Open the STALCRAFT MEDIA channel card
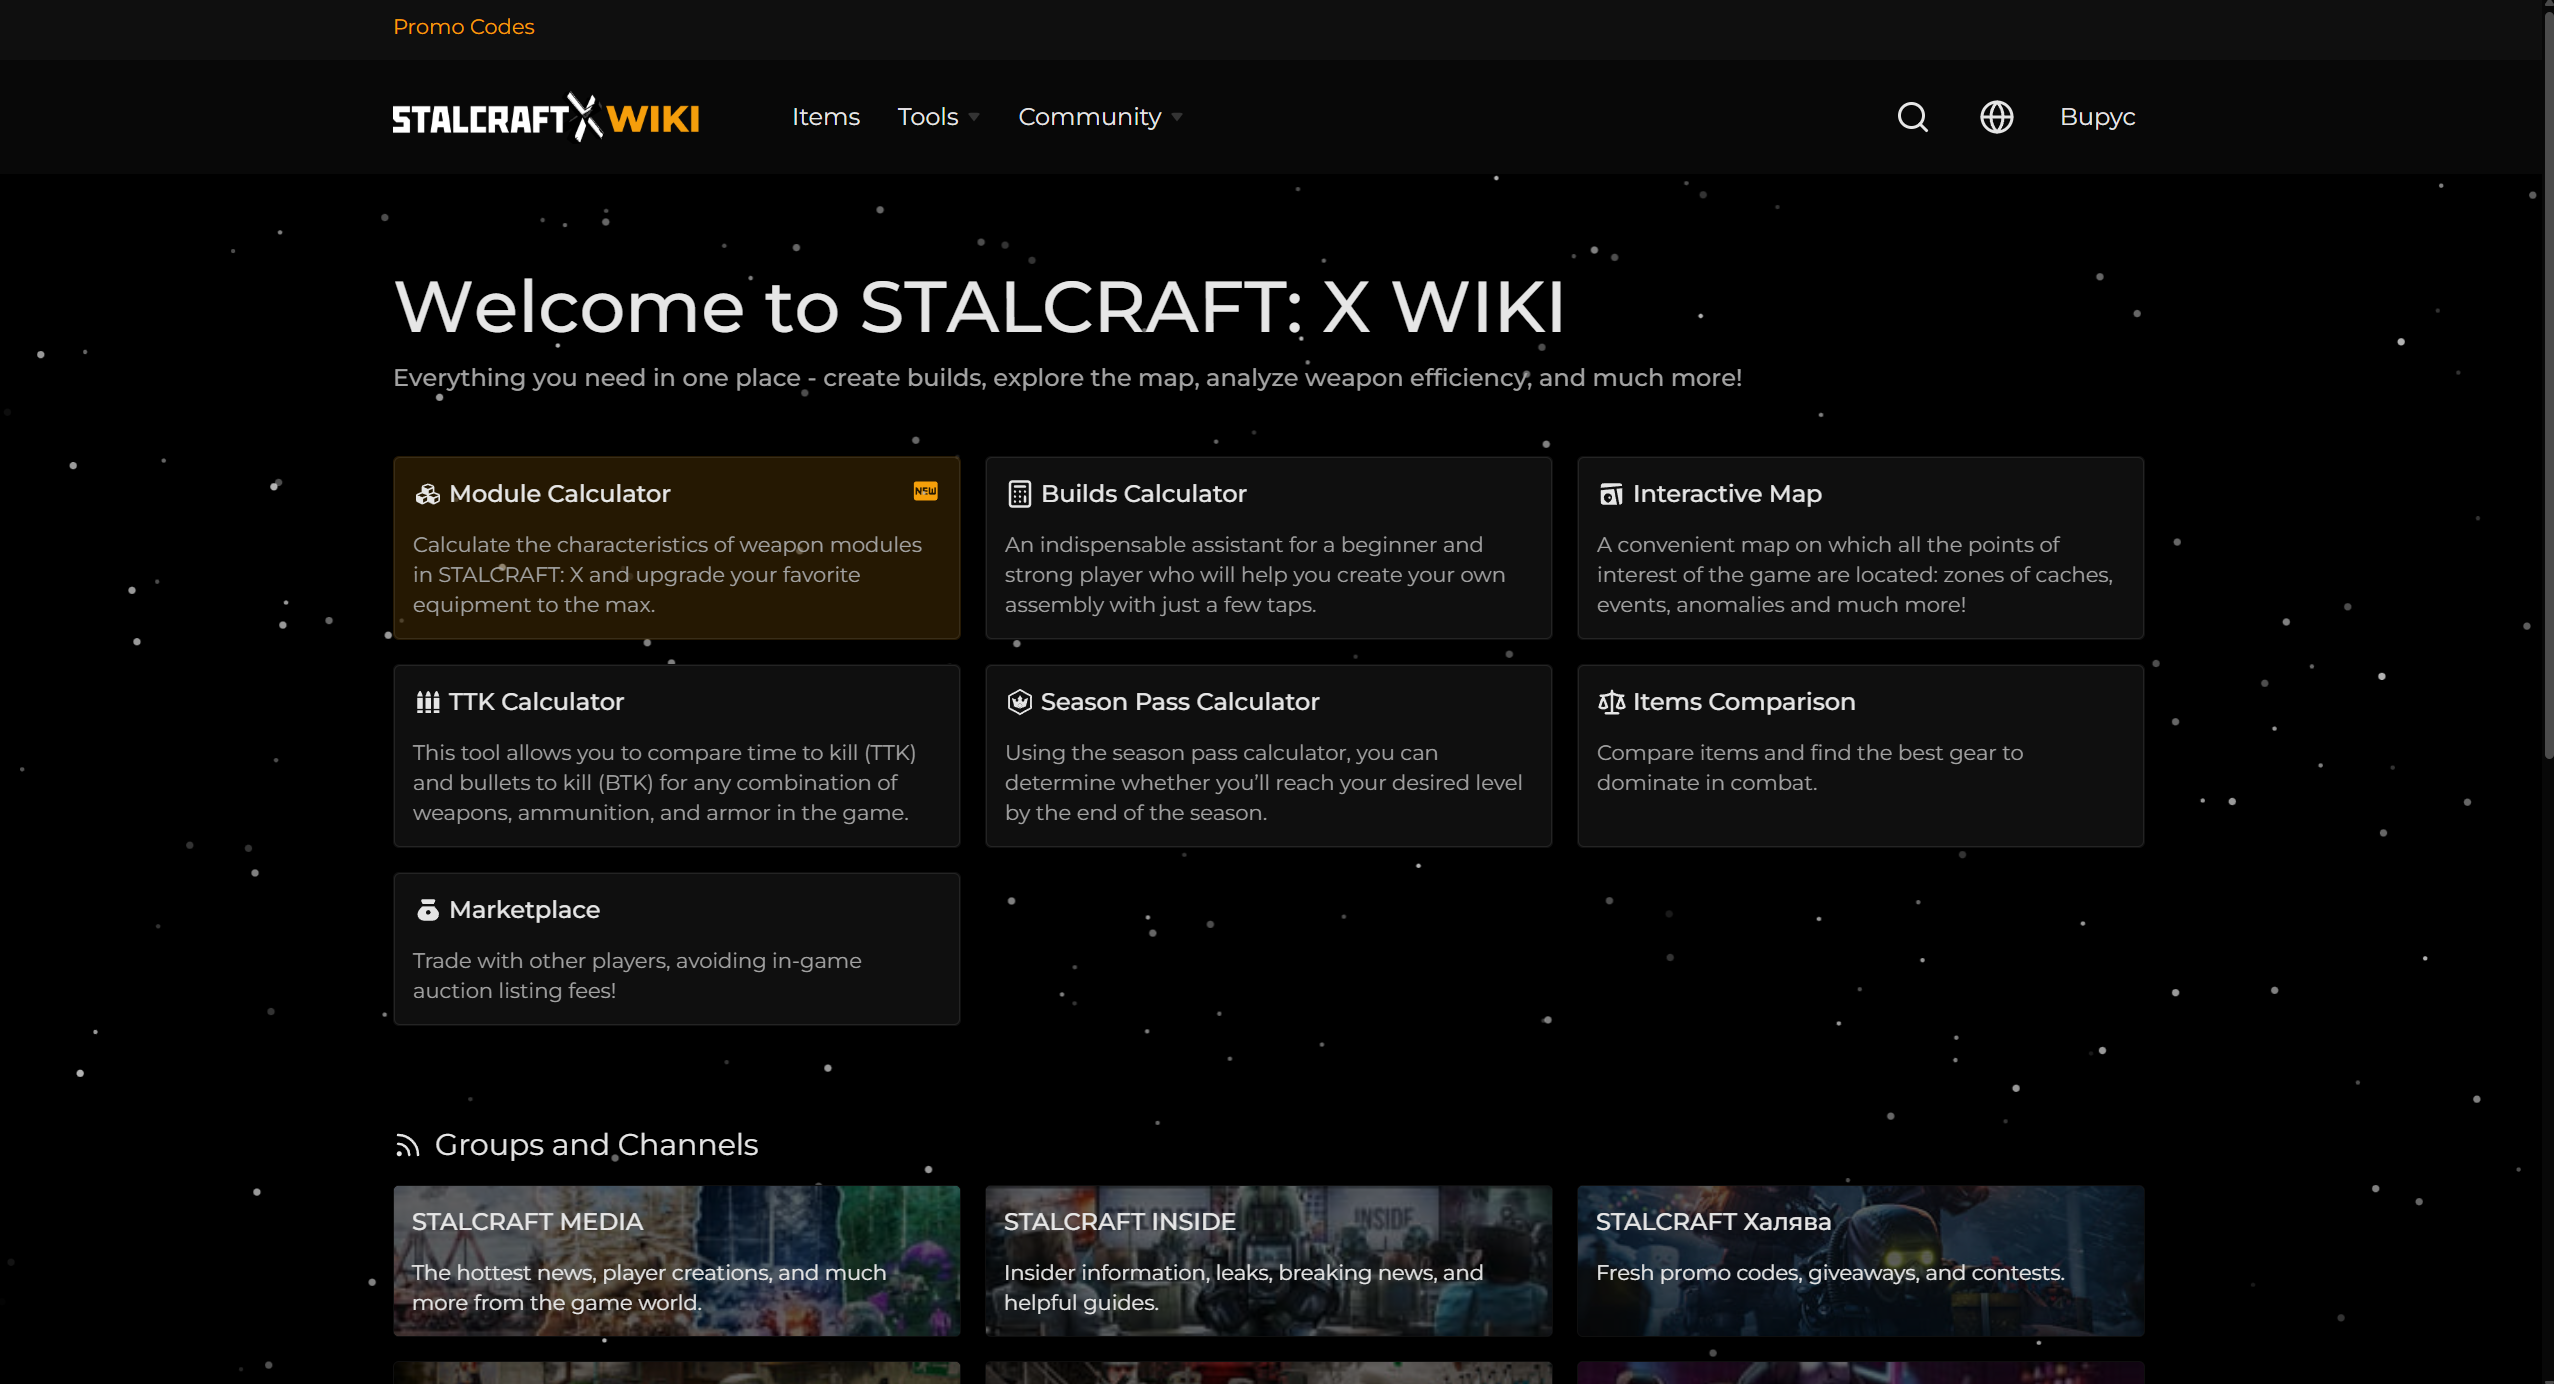 point(676,1260)
